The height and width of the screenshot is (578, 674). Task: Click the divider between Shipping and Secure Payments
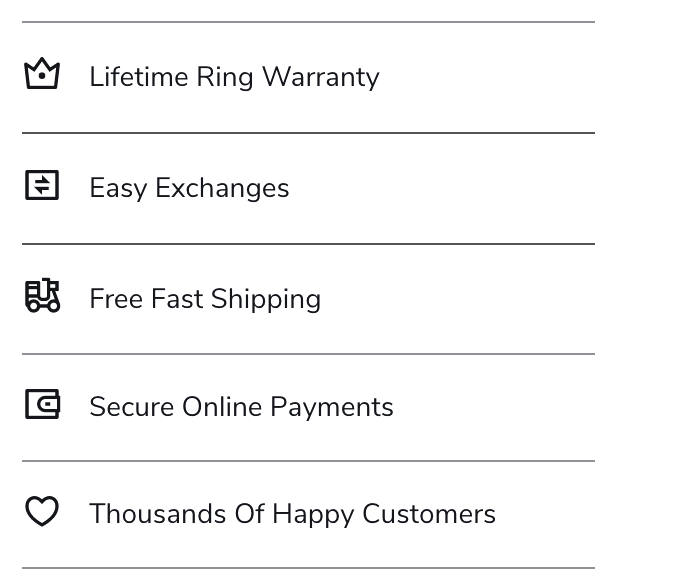point(308,354)
